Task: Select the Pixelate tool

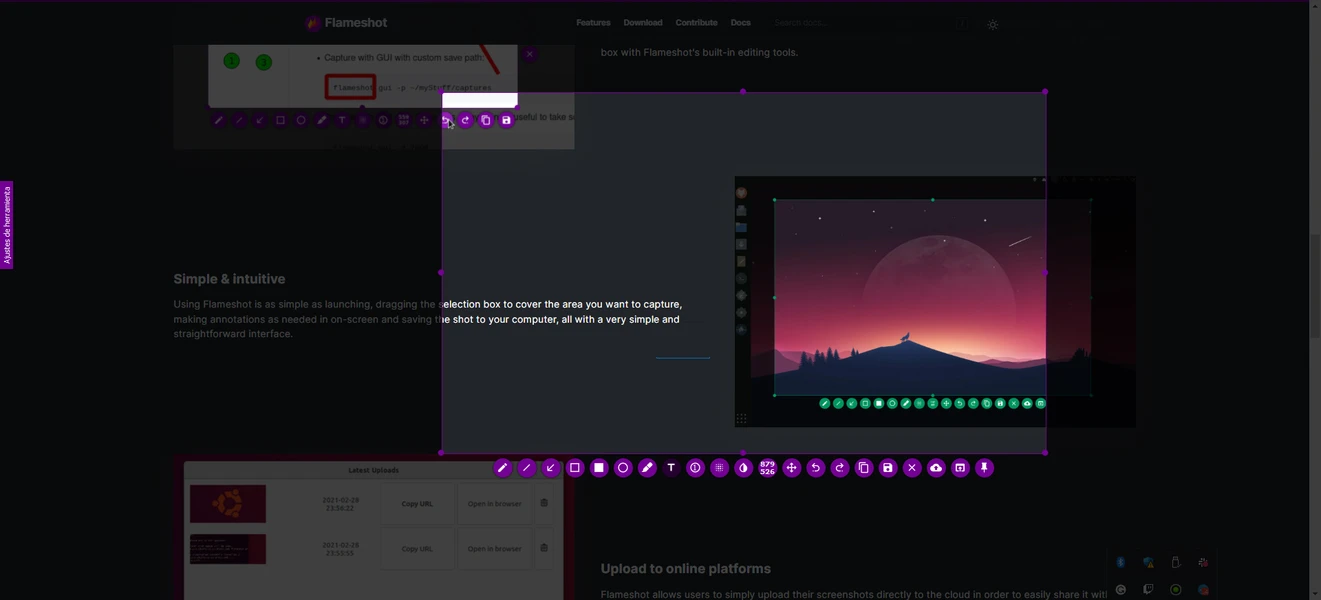Action: 719,468
